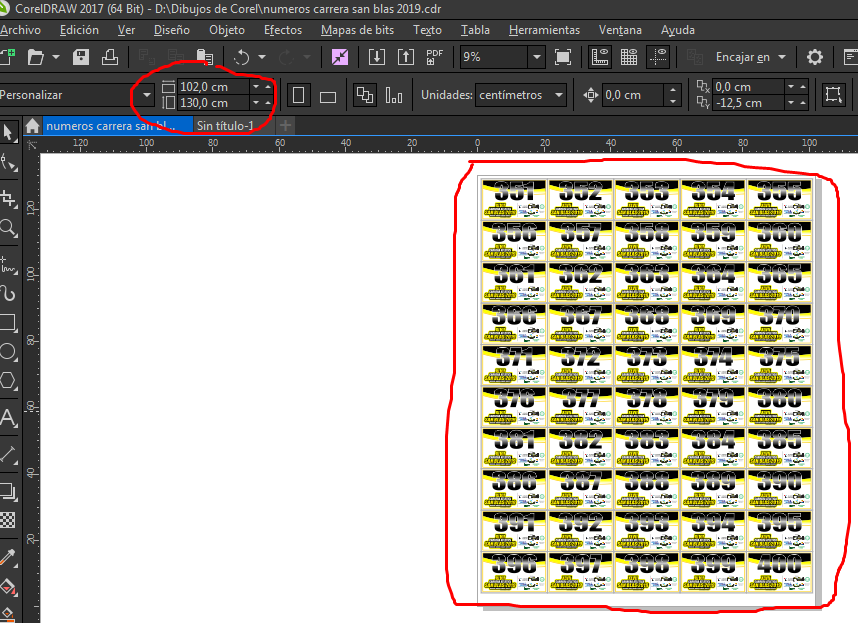Viewport: 858px width, 623px height.
Task: Open the Edición menu
Action: click(79, 30)
